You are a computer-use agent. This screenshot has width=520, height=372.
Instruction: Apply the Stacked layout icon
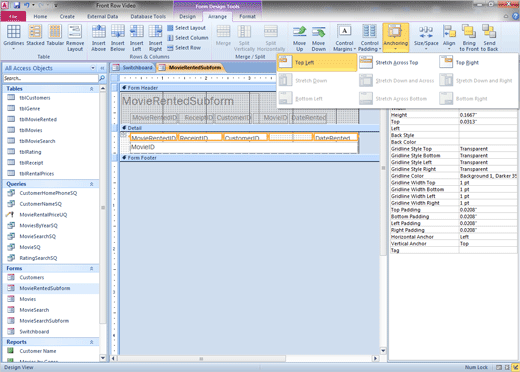(x=35, y=32)
